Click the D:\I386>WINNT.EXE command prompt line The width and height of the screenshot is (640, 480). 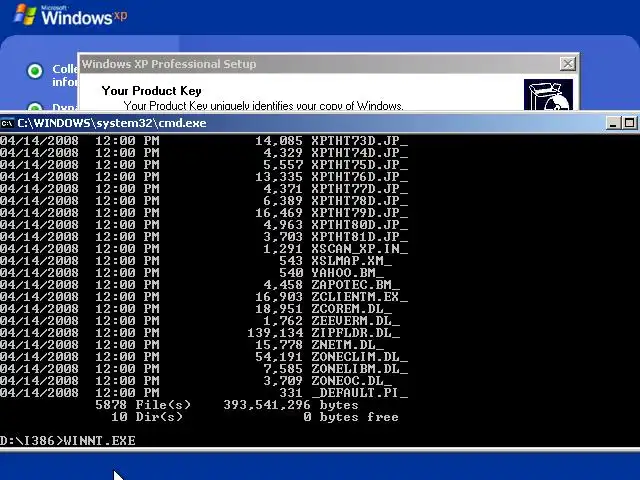click(x=68, y=441)
